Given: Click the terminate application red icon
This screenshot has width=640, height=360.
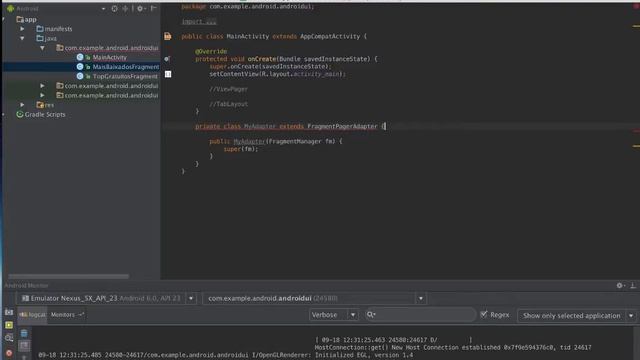Looking at the screenshot, I should (9, 353).
